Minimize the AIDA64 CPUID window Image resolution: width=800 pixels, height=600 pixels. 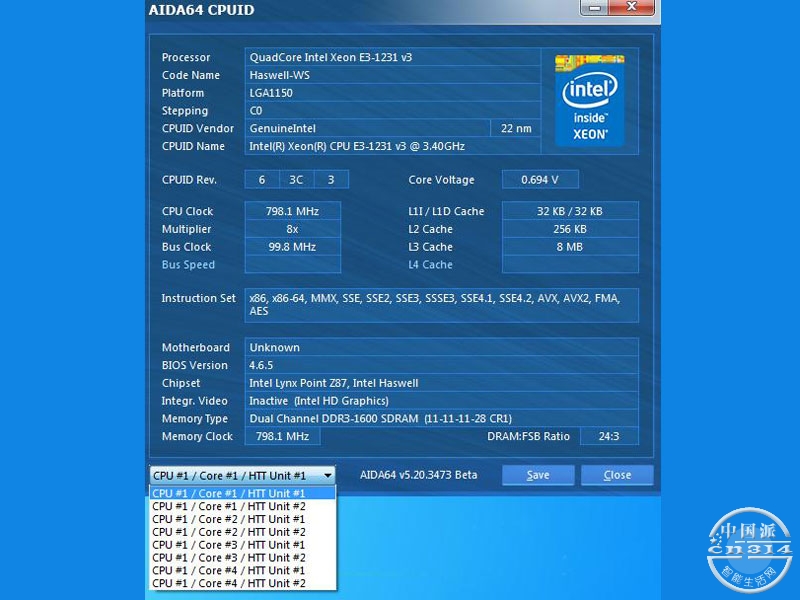pyautogui.click(x=594, y=8)
